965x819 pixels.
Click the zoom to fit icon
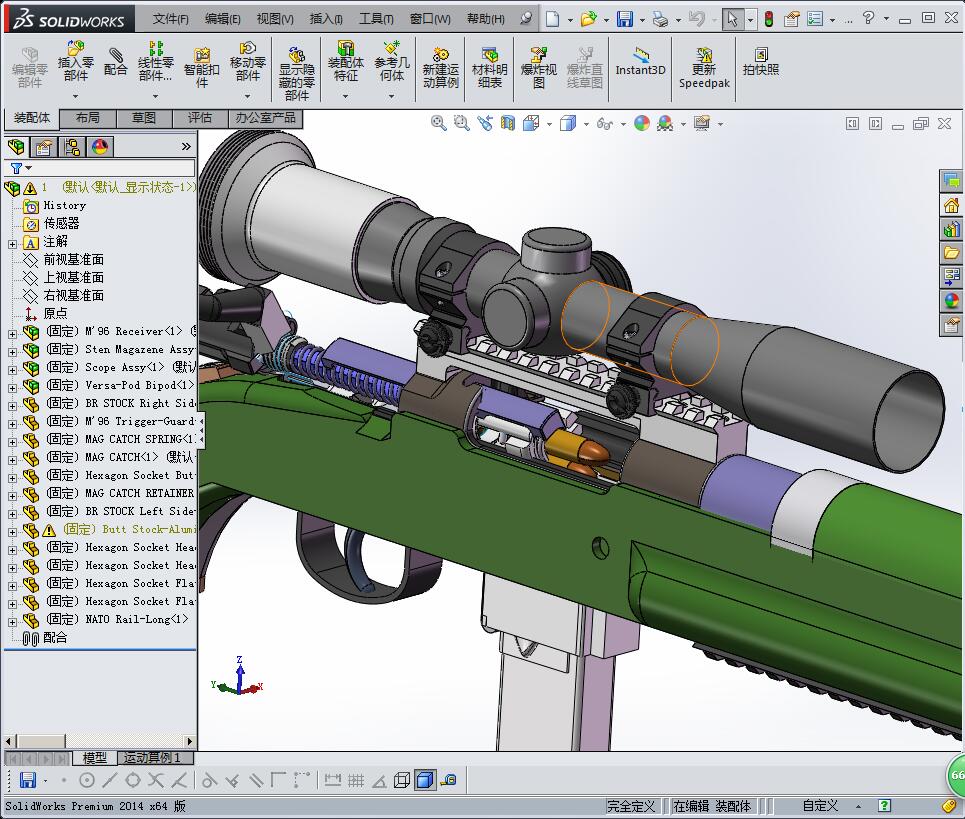[438, 123]
